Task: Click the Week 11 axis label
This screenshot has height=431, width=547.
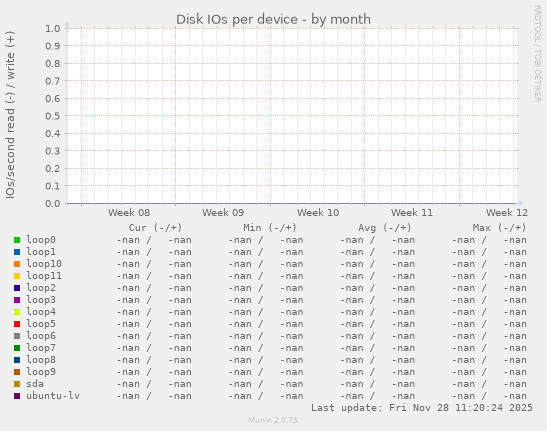Action: click(412, 213)
